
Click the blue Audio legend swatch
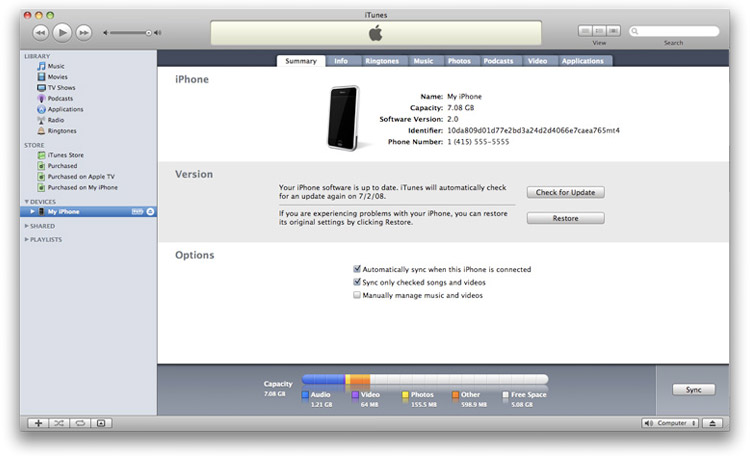[305, 395]
